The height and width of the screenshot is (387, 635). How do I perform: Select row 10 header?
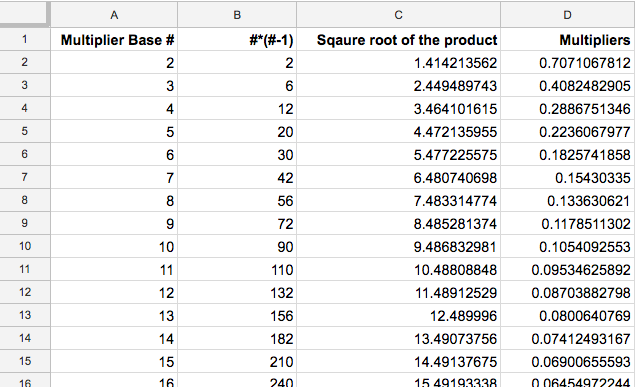tap(25, 246)
